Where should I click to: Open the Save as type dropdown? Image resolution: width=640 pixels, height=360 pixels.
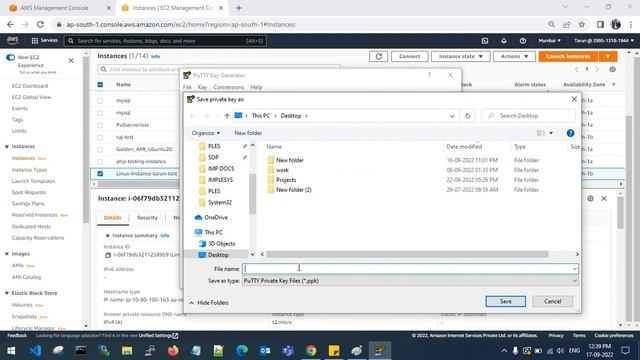tap(410, 281)
